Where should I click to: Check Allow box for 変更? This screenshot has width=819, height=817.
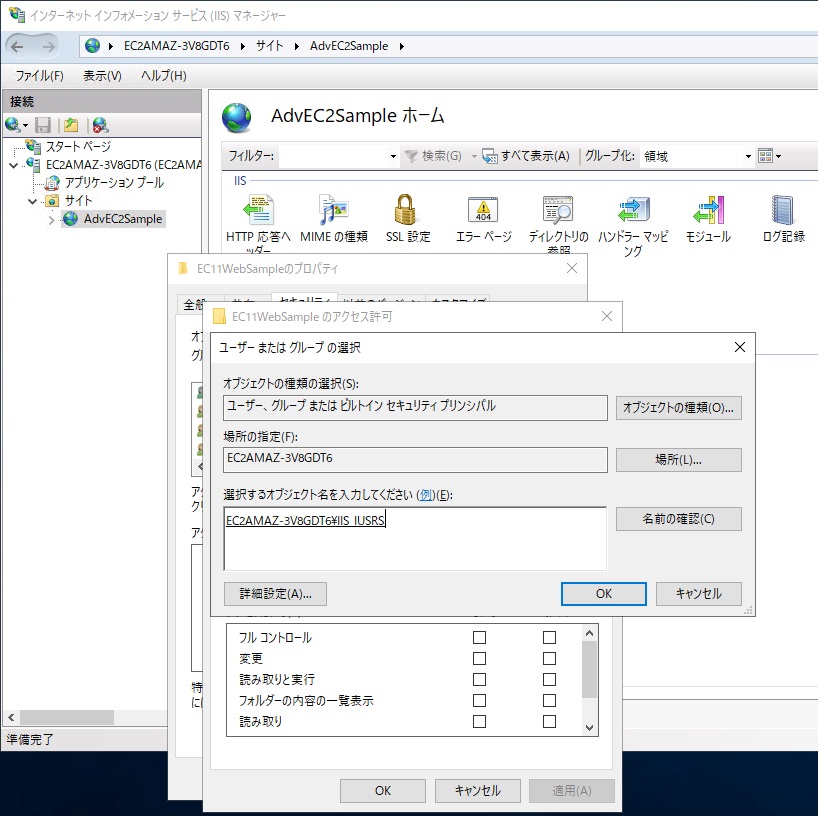pyautogui.click(x=479, y=658)
